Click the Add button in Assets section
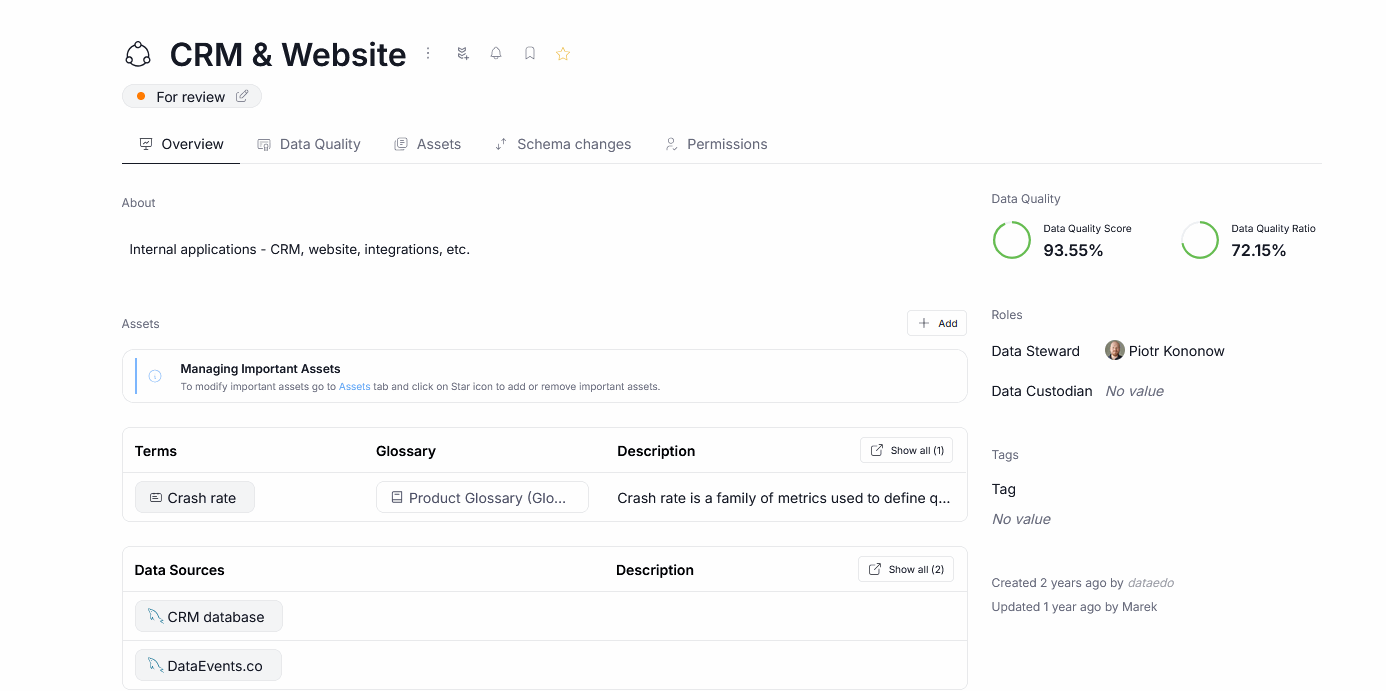The height and width of the screenshot is (691, 1386). pyautogui.click(x=937, y=323)
